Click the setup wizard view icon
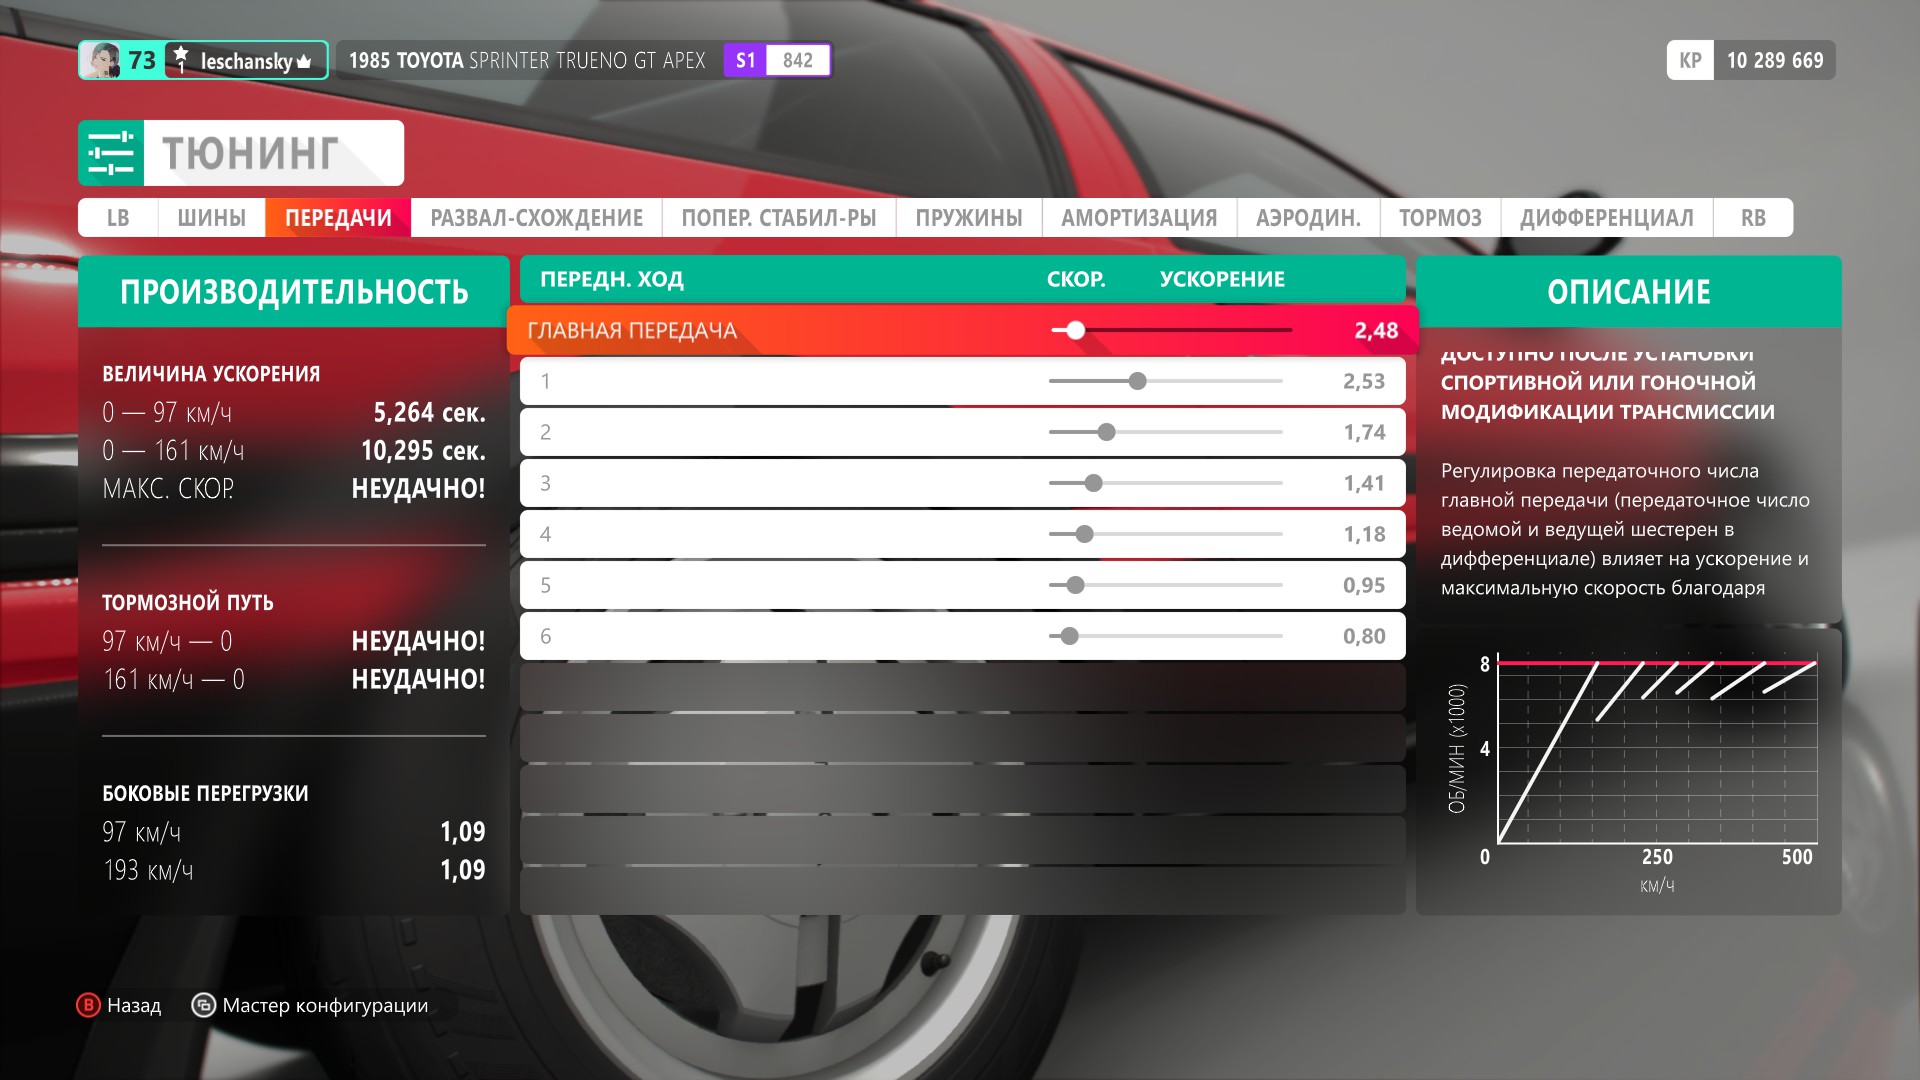Screen dimensions: 1920x1080 tap(203, 1005)
